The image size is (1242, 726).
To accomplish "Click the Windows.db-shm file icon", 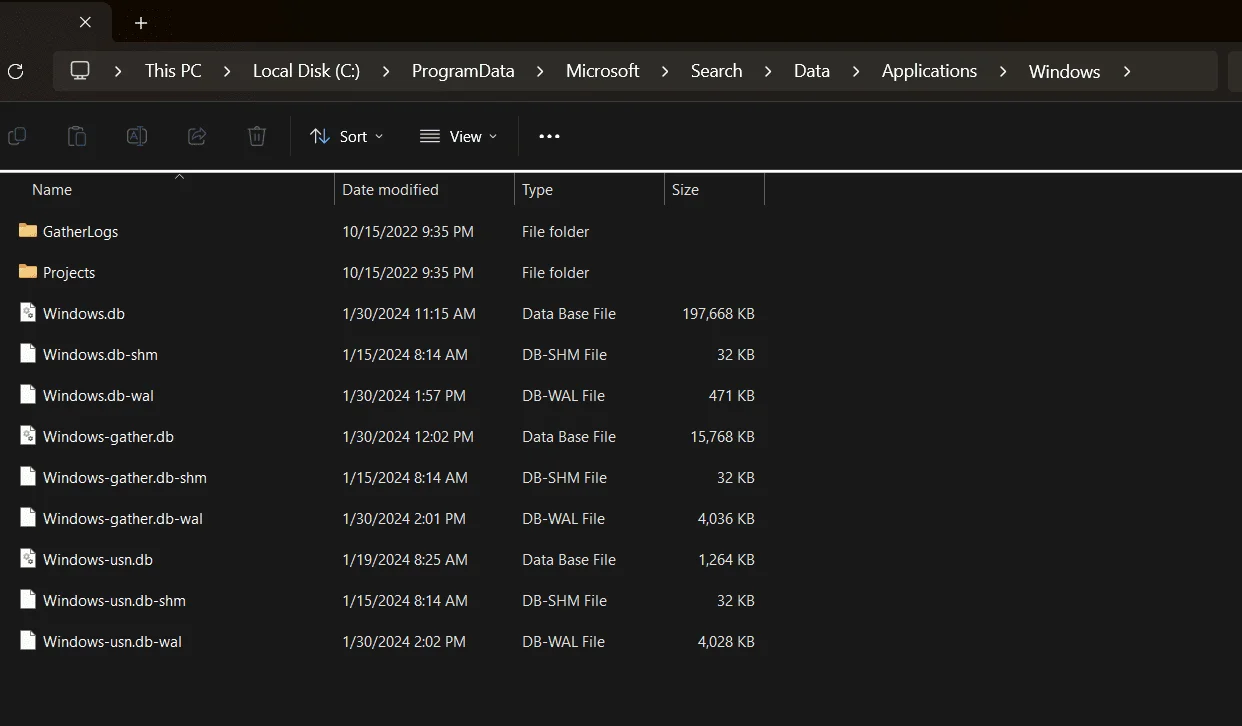I will point(28,353).
